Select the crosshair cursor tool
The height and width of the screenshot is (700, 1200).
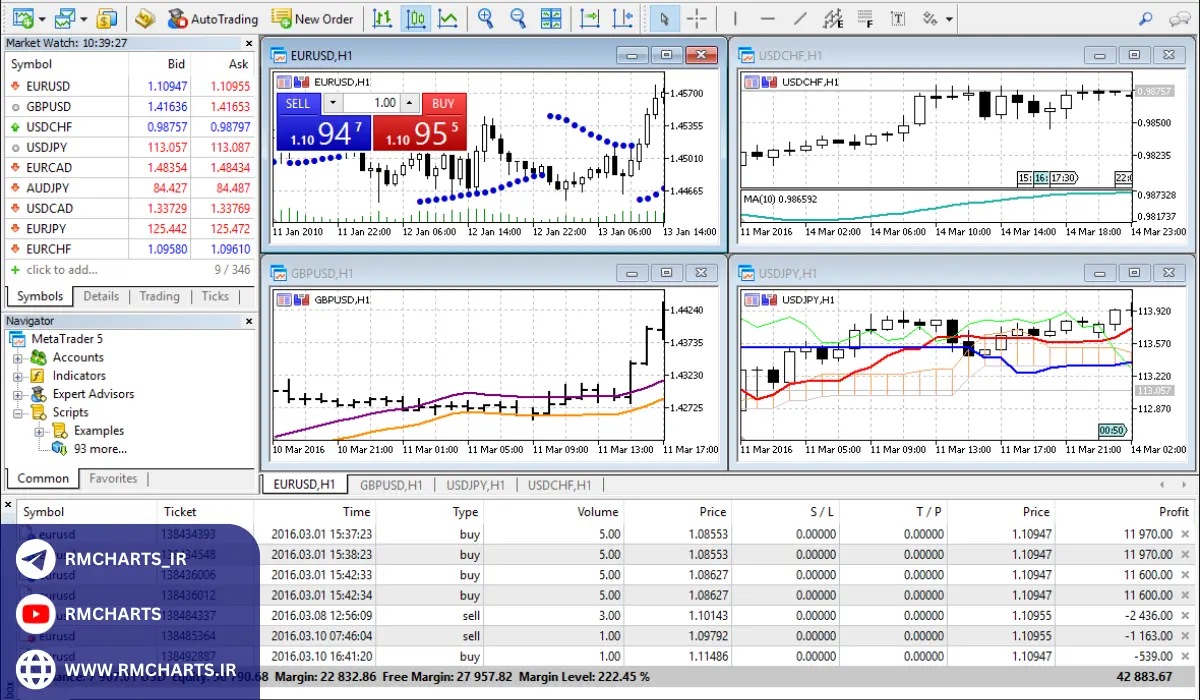point(697,18)
